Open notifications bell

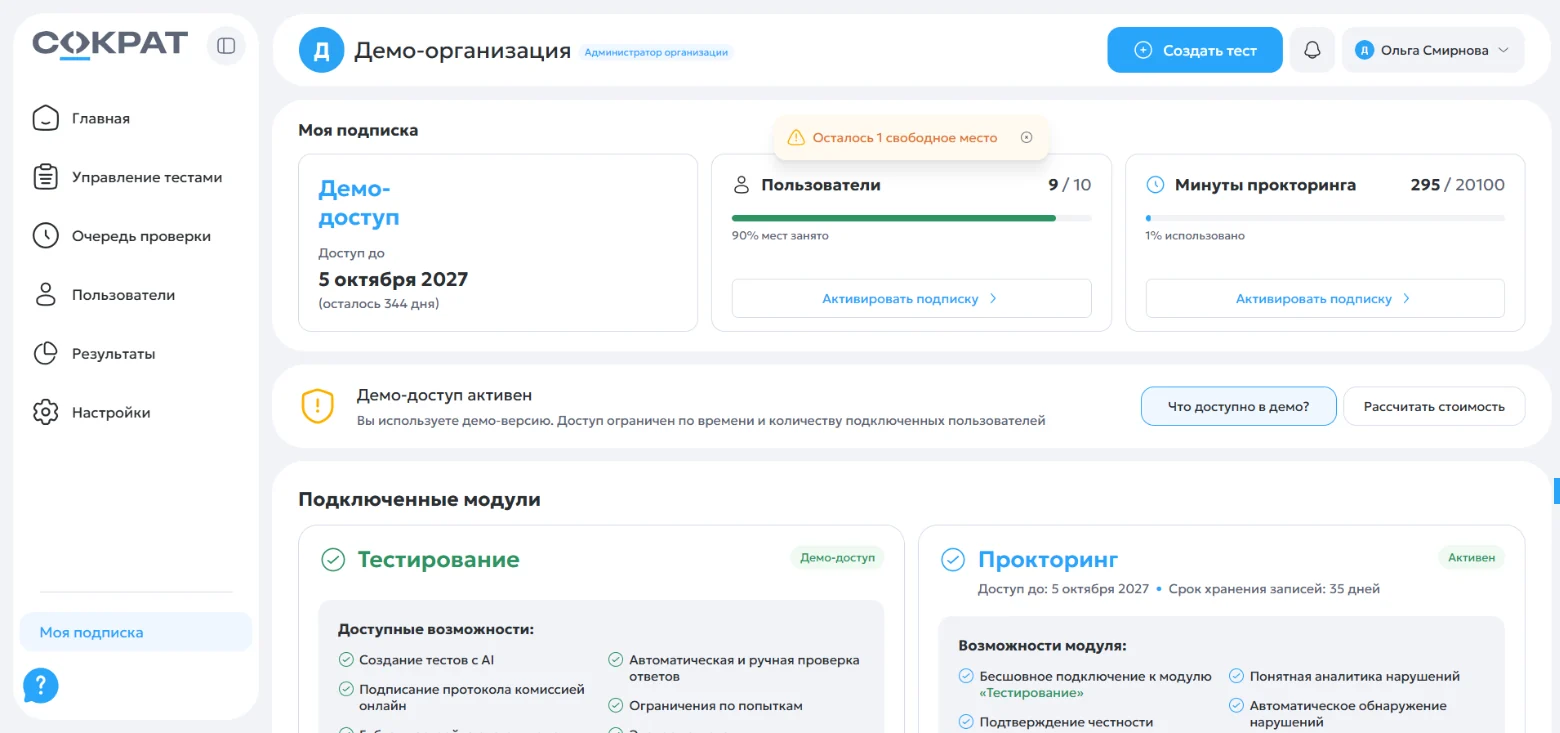[1312, 50]
